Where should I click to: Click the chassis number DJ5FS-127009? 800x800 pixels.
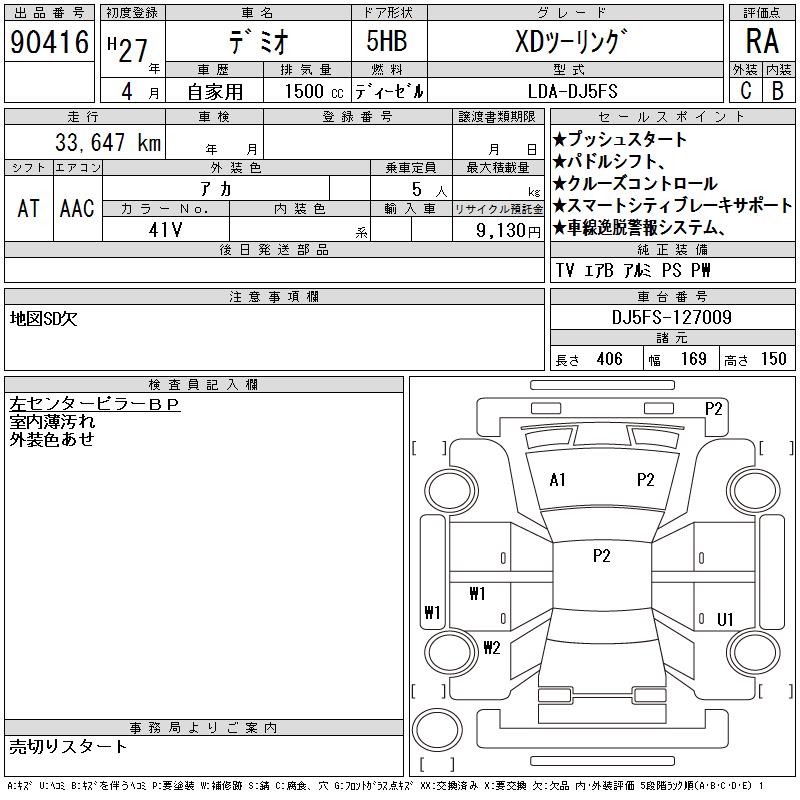coord(672,317)
